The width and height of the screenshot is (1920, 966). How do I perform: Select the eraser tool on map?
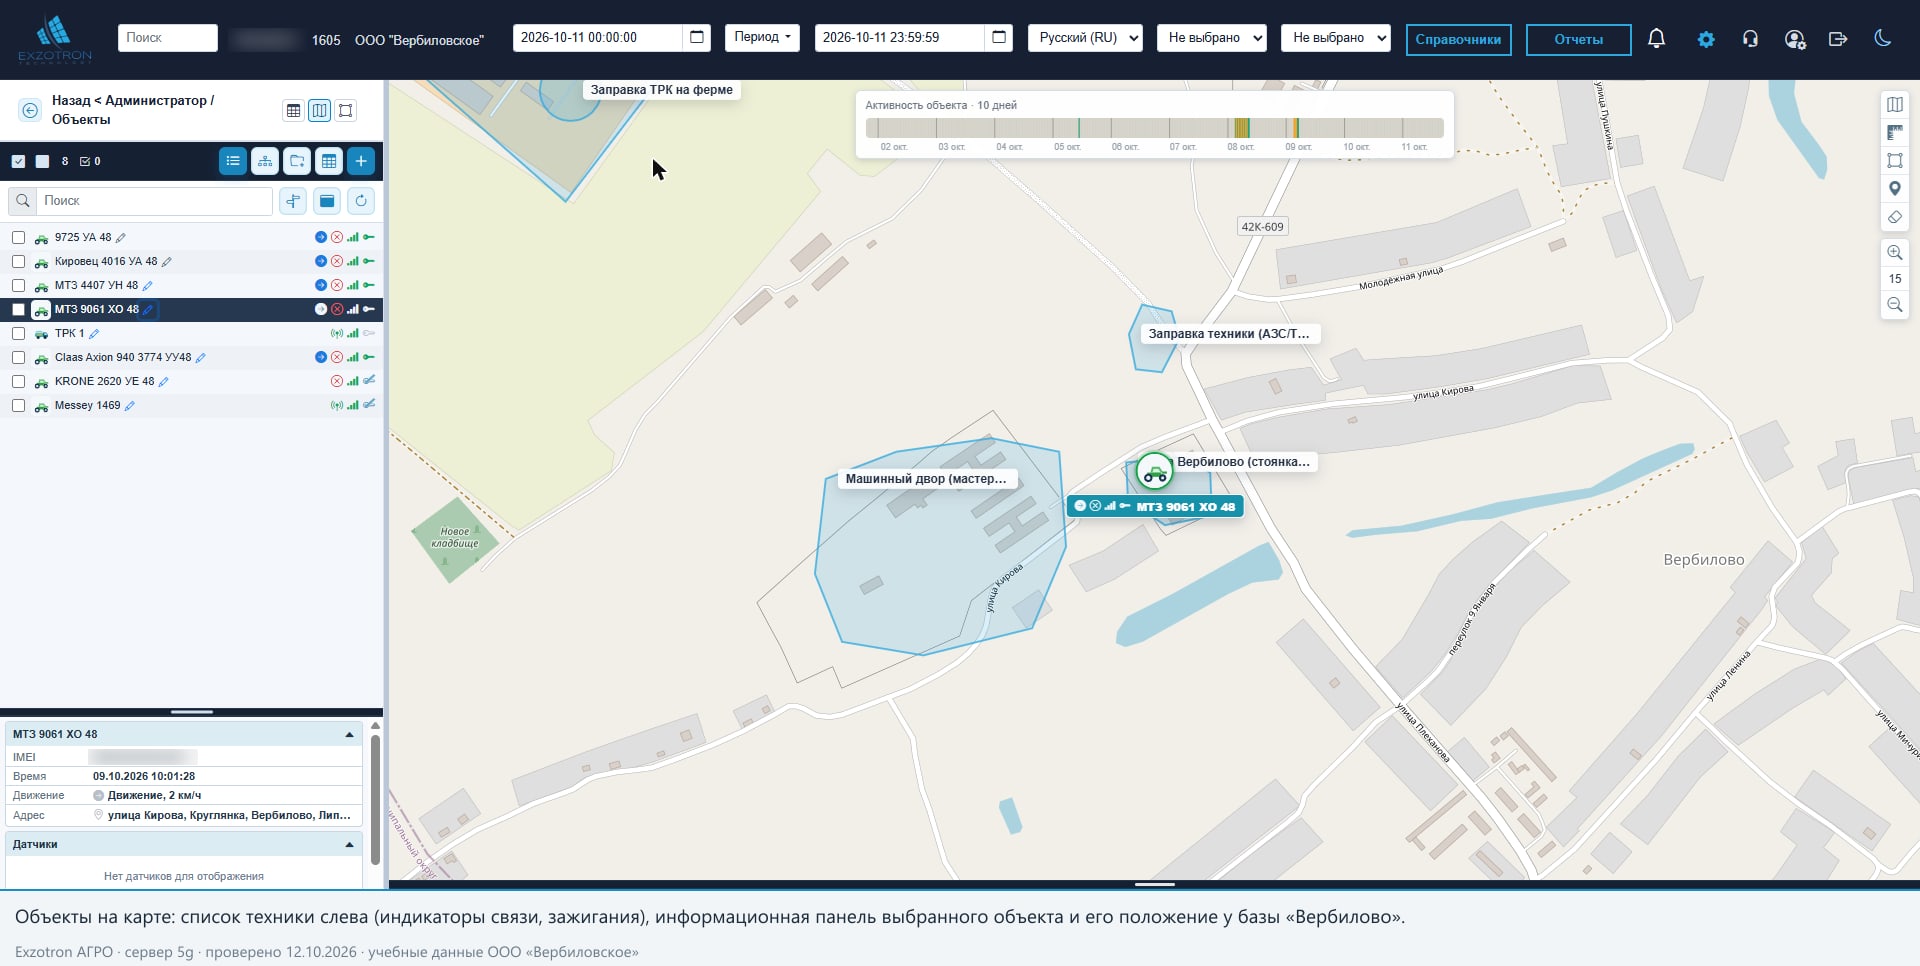1894,217
